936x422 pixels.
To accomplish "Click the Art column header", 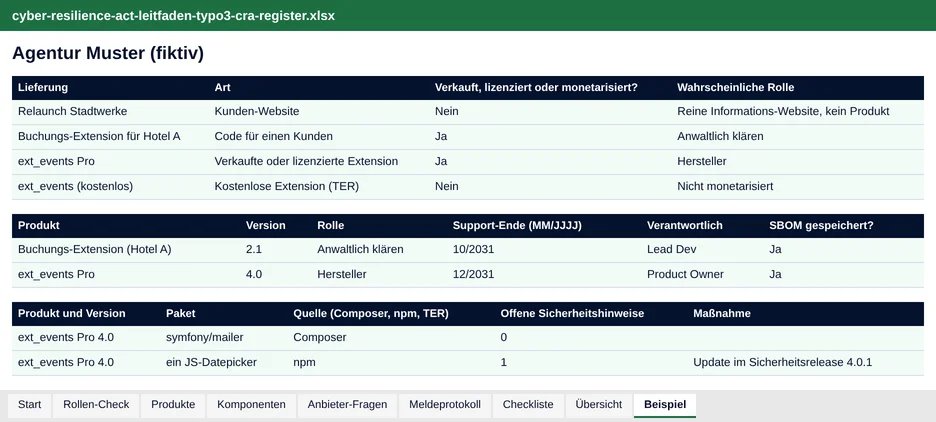I will (x=223, y=87).
